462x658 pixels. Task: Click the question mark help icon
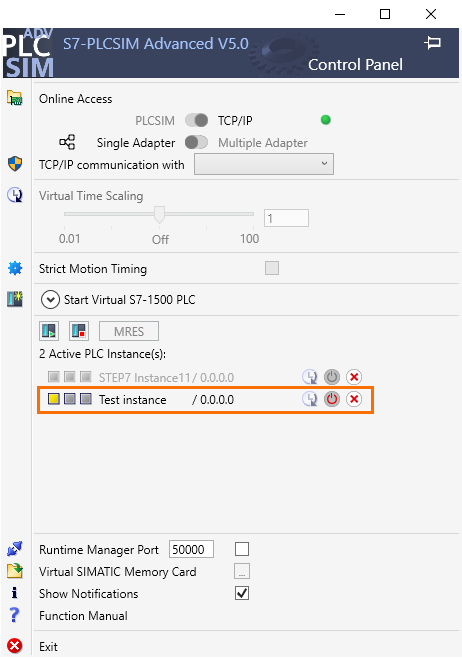tap(15, 615)
